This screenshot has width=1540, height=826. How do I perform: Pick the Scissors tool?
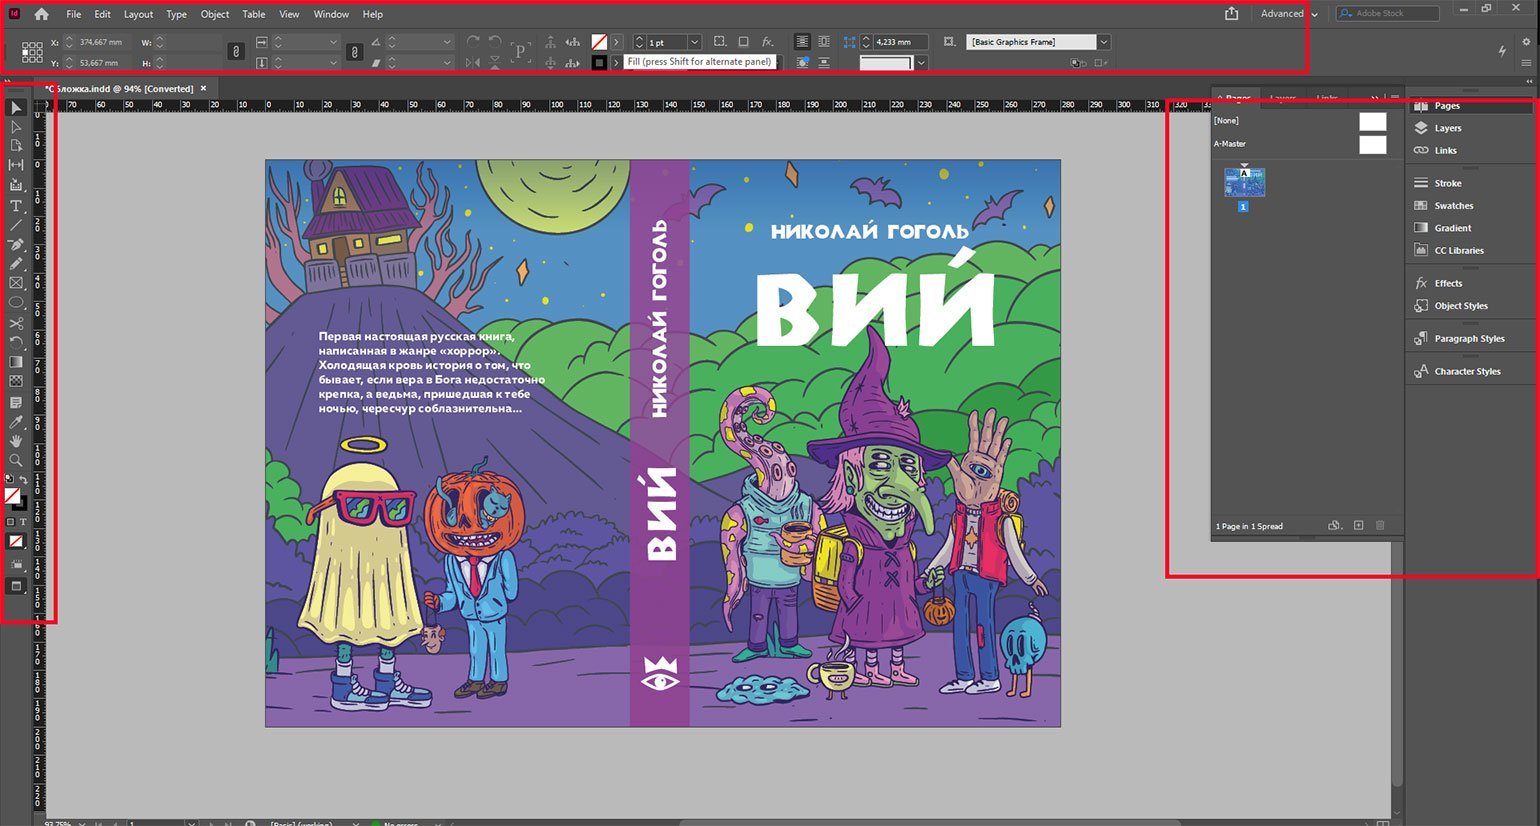click(x=16, y=324)
